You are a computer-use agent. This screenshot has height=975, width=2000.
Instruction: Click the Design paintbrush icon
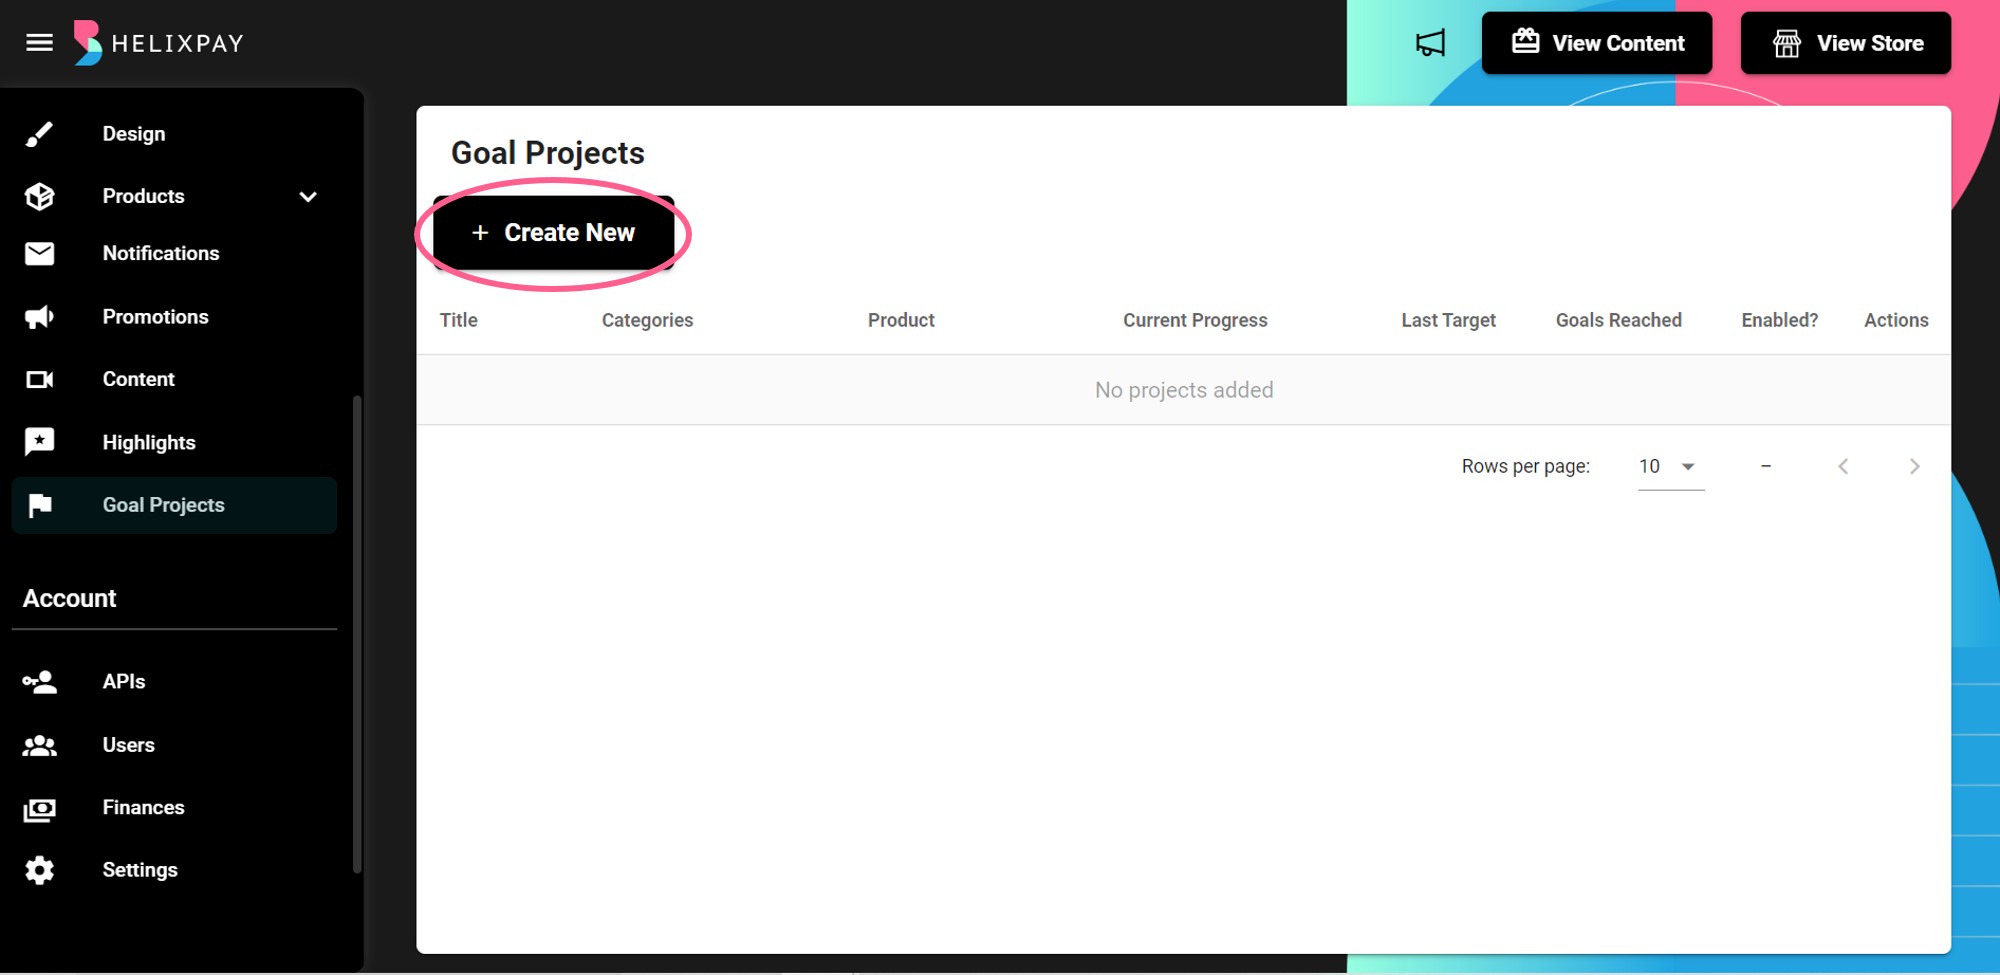pos(39,134)
